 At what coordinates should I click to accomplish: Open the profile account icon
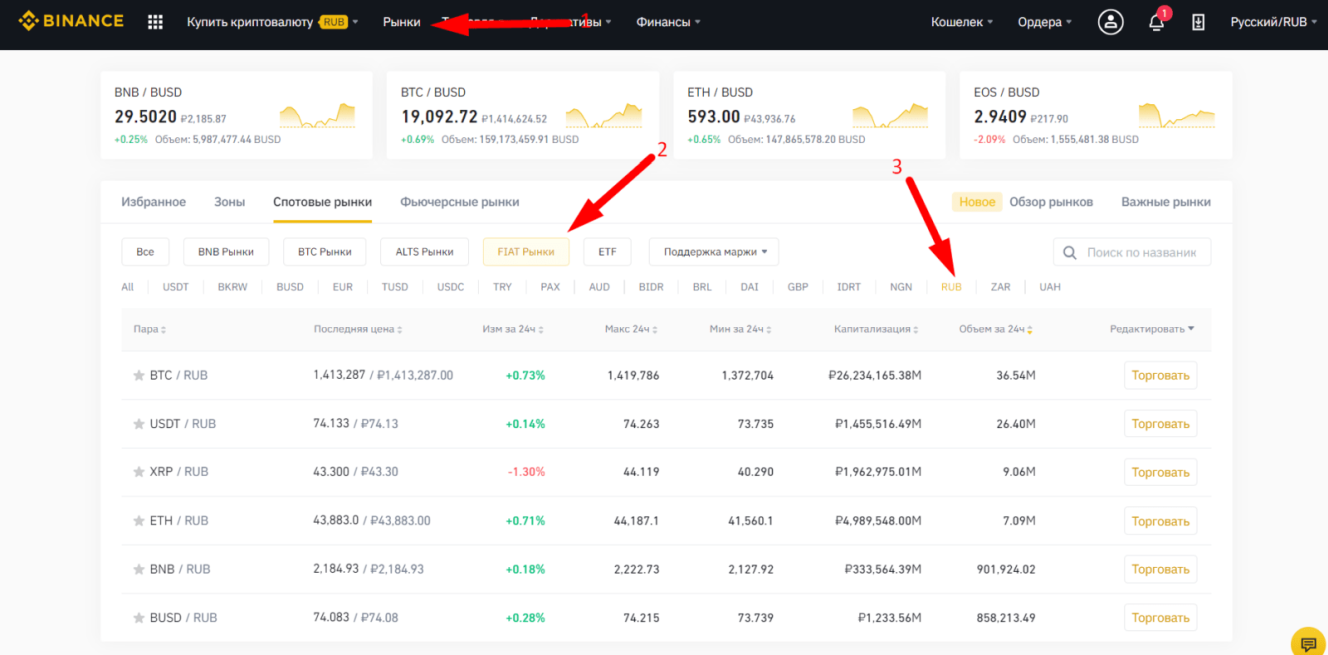1110,21
